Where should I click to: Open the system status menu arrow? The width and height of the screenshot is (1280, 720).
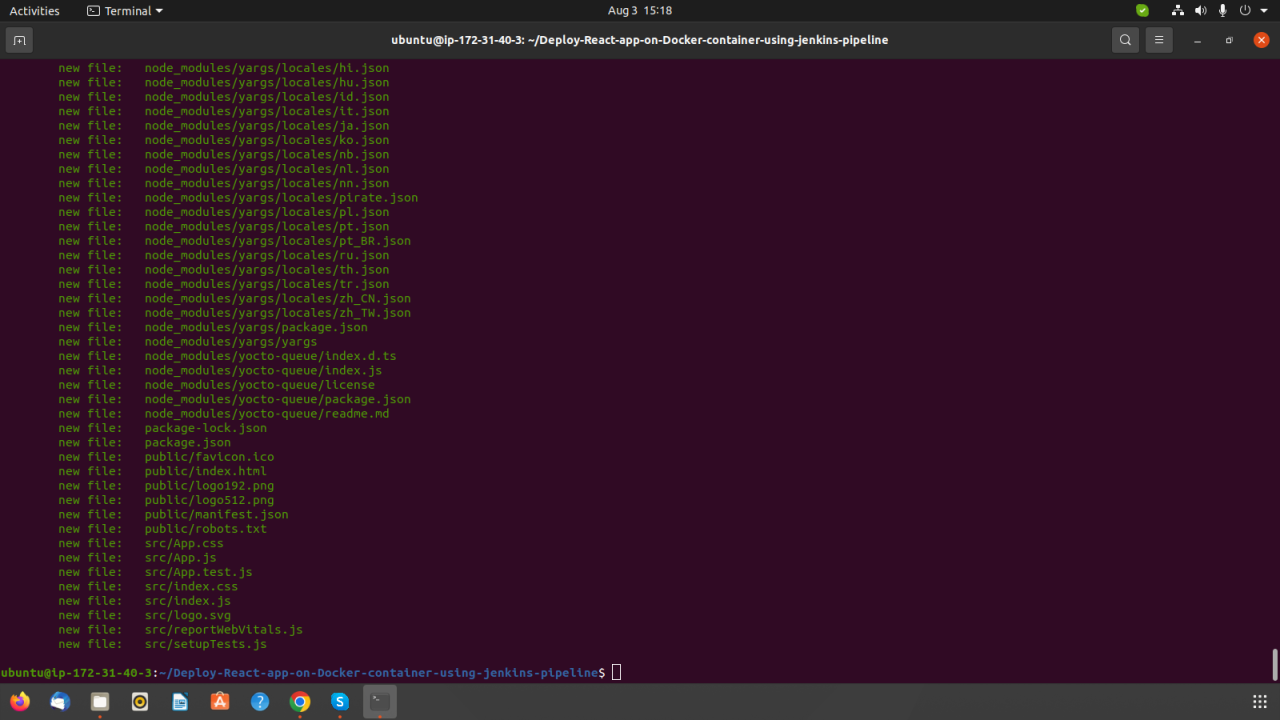click(1263, 11)
